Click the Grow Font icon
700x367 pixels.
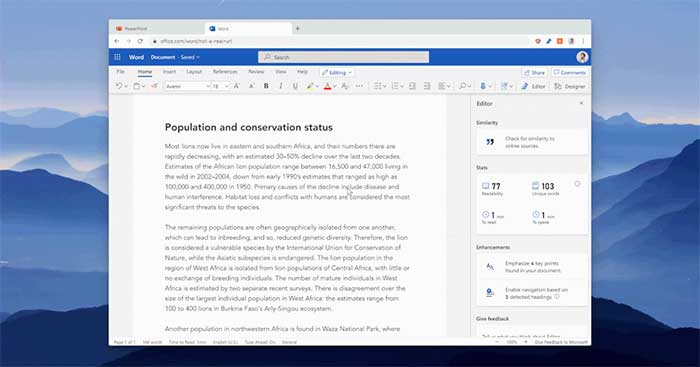[237, 86]
